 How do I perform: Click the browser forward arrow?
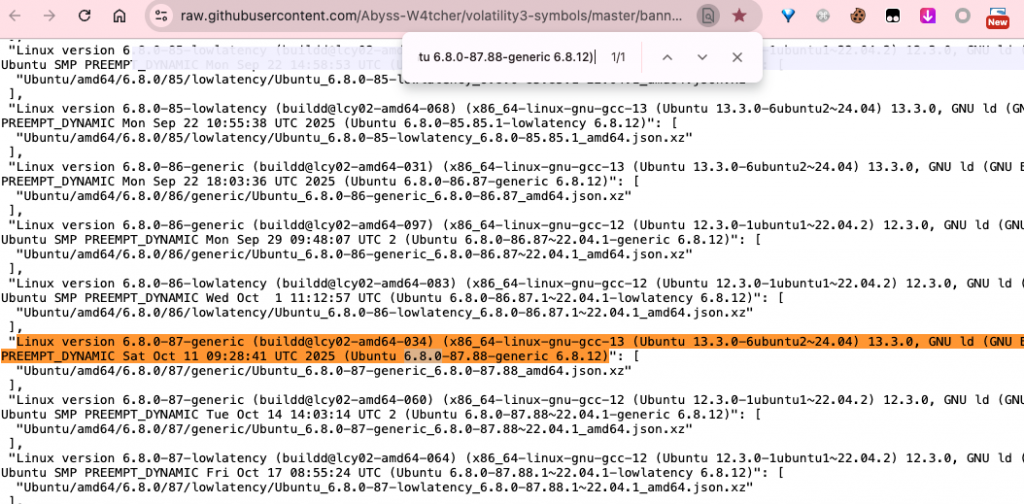[x=50, y=16]
